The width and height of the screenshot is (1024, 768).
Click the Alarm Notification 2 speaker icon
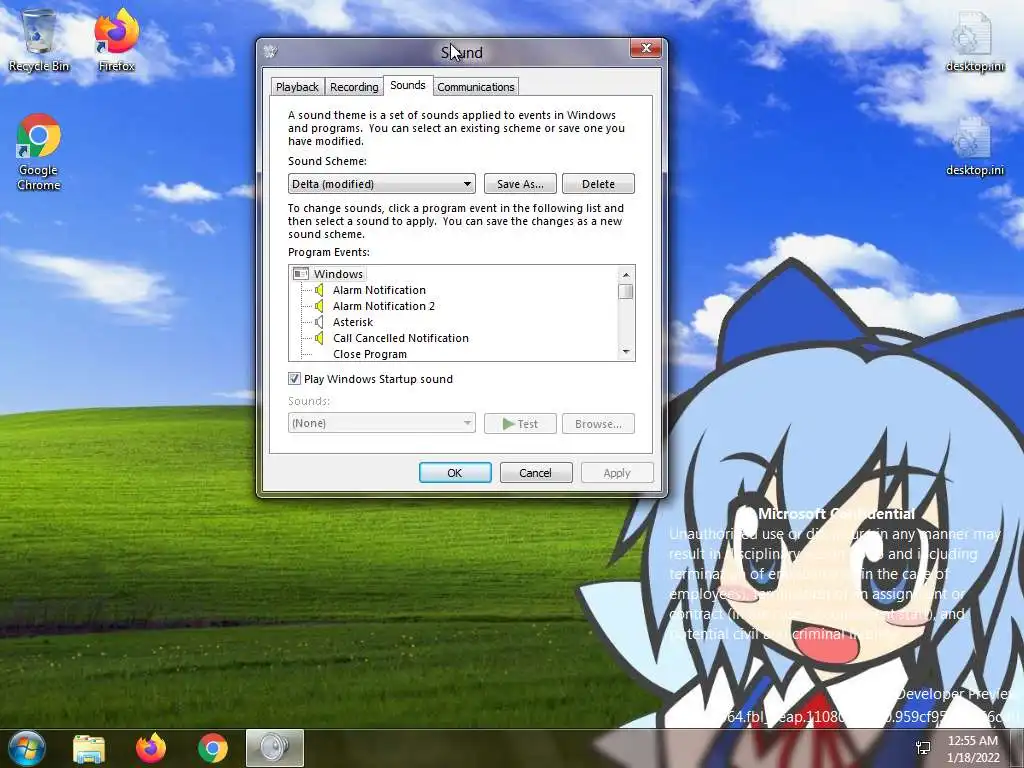coord(319,306)
